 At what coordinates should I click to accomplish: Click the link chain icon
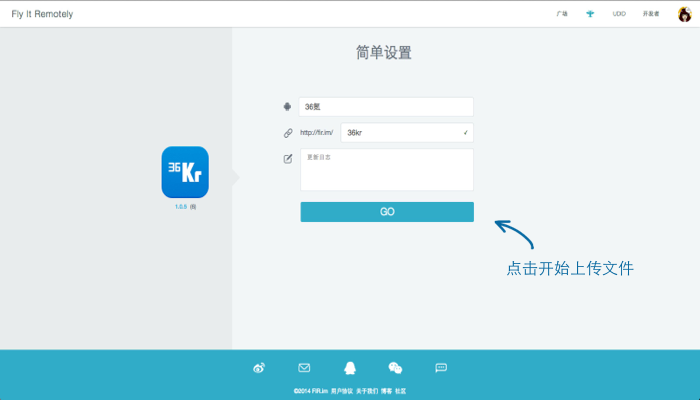click(288, 133)
